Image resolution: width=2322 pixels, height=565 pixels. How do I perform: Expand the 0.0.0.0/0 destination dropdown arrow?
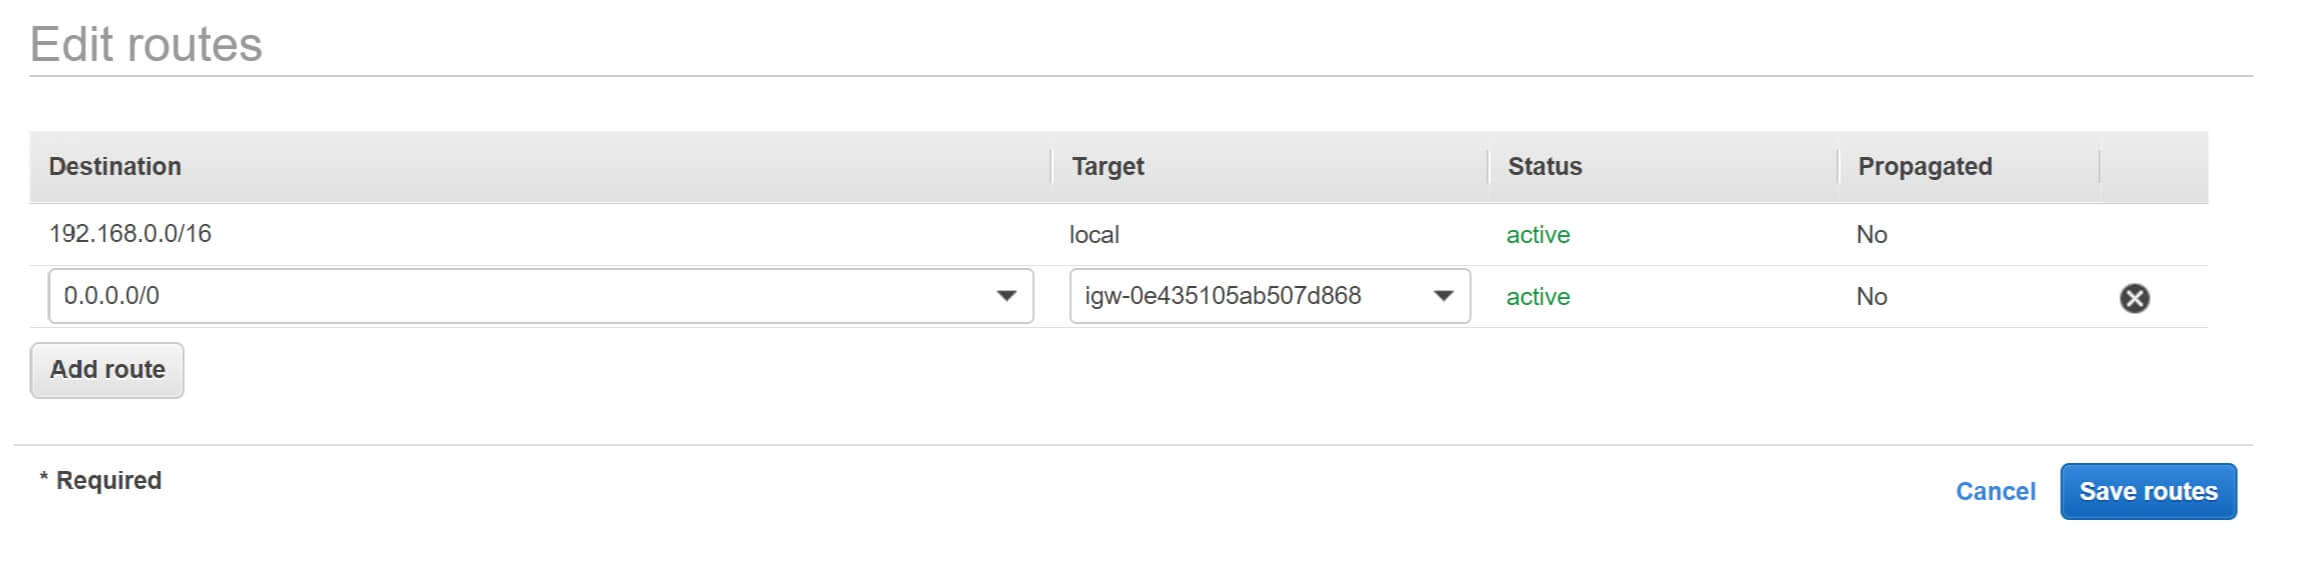1006,296
